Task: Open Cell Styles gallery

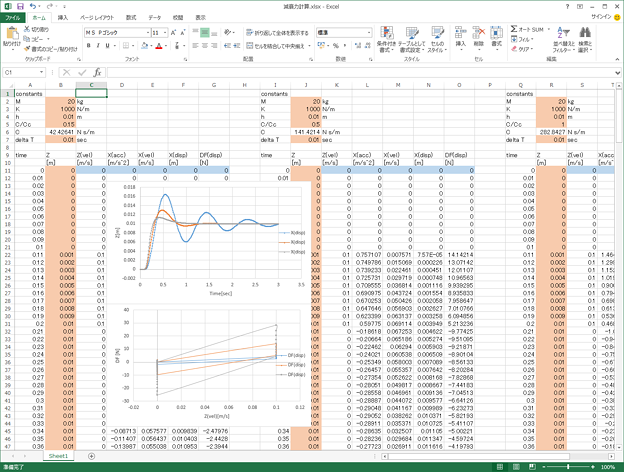Action: pos(437,39)
